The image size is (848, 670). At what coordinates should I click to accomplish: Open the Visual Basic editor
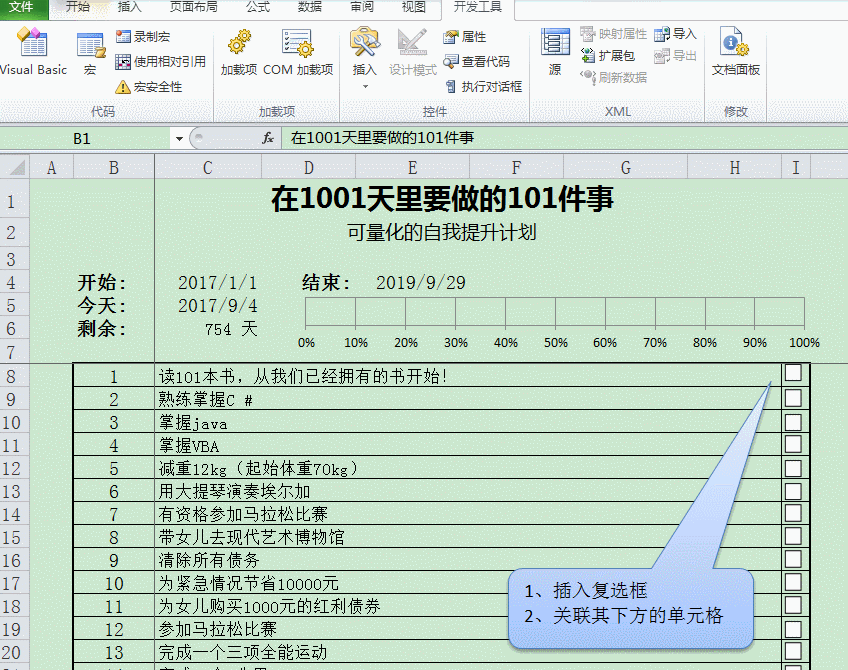pos(34,52)
